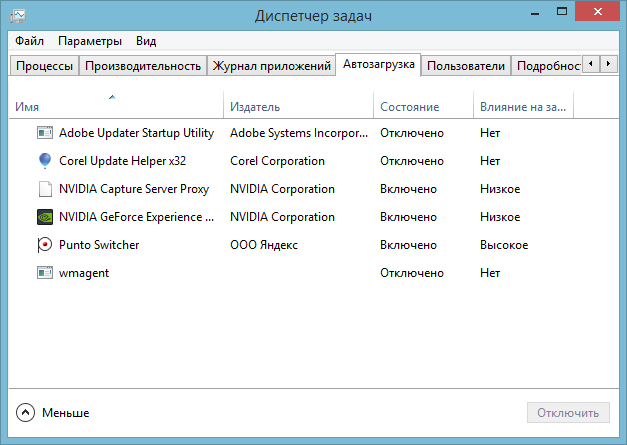Screen dimensions: 627x445
Task: Click the Corel Update Helper x32 icon
Action: [44, 160]
